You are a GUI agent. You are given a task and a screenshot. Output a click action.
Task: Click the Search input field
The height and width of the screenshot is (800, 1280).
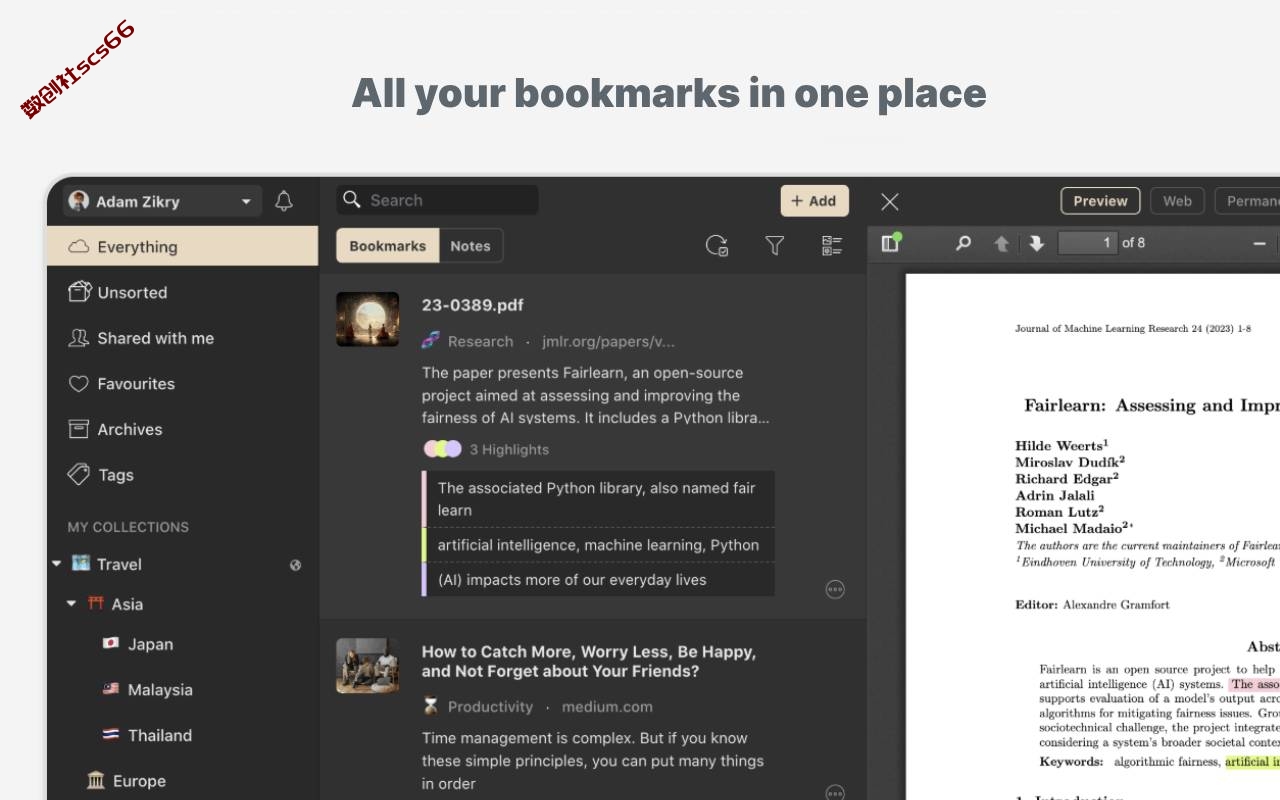[x=437, y=200]
